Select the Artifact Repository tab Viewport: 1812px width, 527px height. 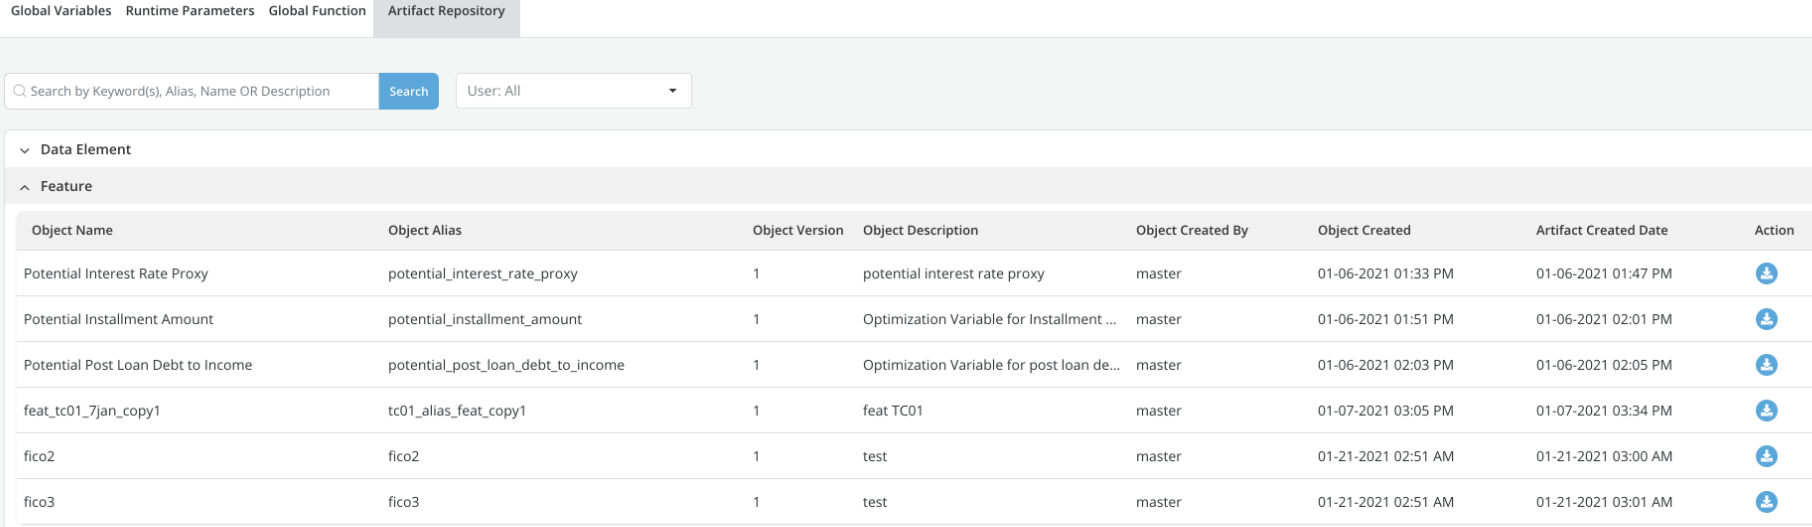(446, 11)
